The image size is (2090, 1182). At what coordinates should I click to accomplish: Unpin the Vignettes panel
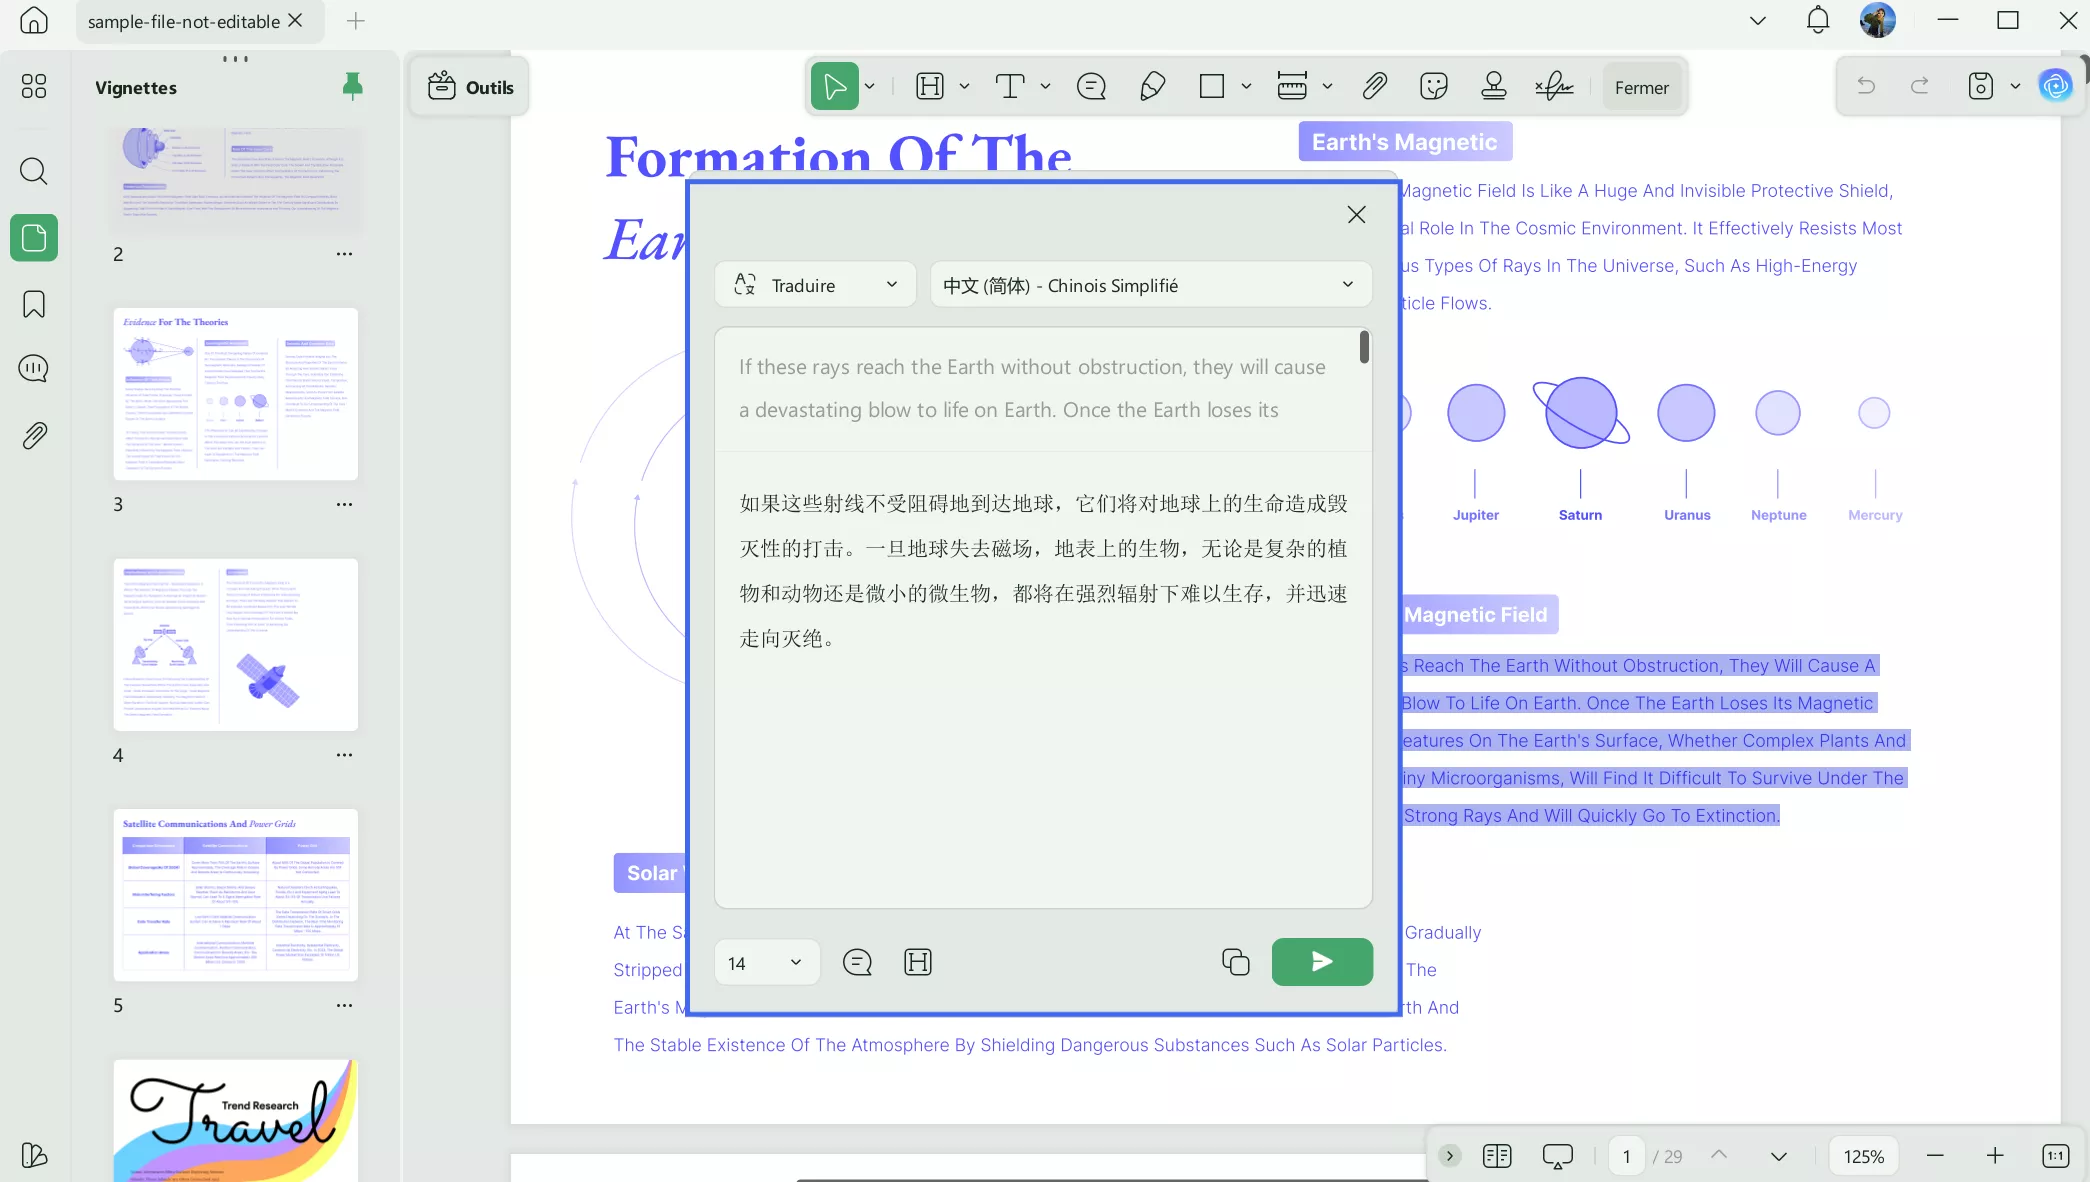pos(352,87)
